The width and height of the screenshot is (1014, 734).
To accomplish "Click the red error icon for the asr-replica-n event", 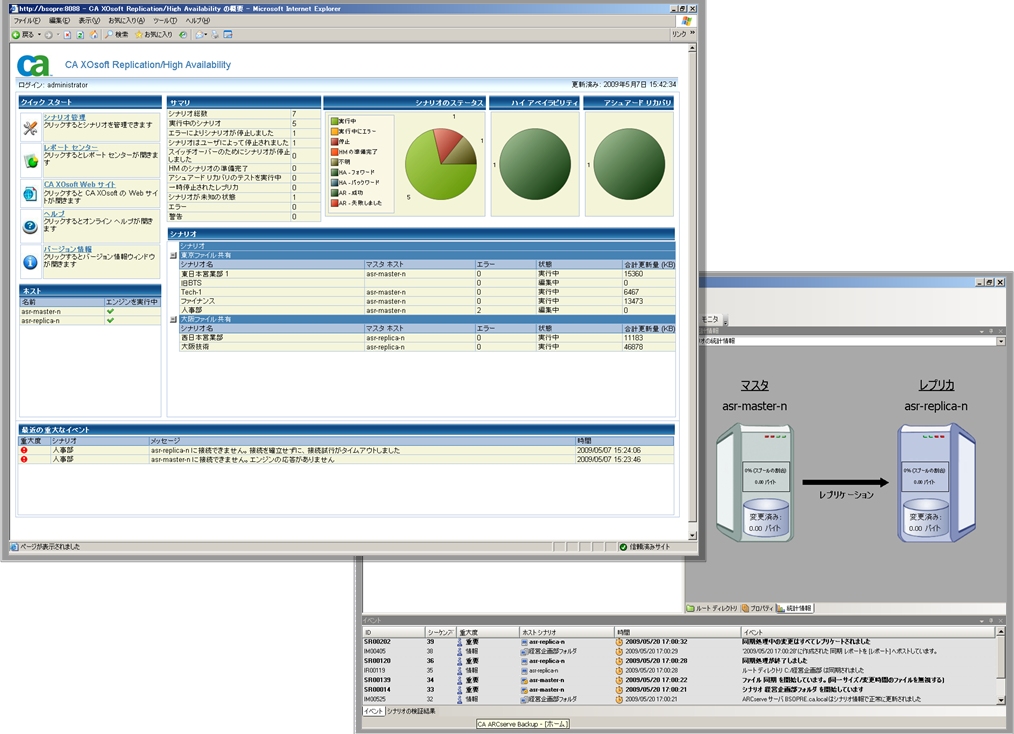I will pyautogui.click(x=24, y=450).
